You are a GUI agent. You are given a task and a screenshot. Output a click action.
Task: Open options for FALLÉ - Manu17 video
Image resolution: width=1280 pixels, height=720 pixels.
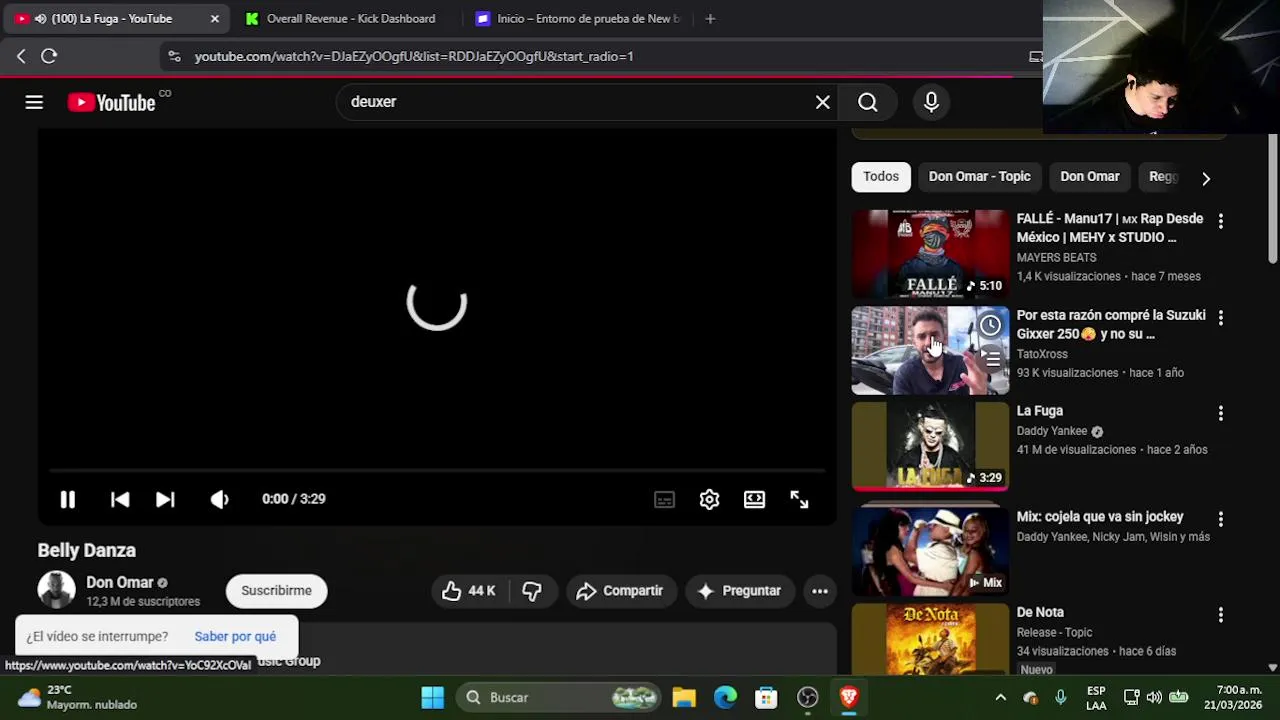(1220, 221)
